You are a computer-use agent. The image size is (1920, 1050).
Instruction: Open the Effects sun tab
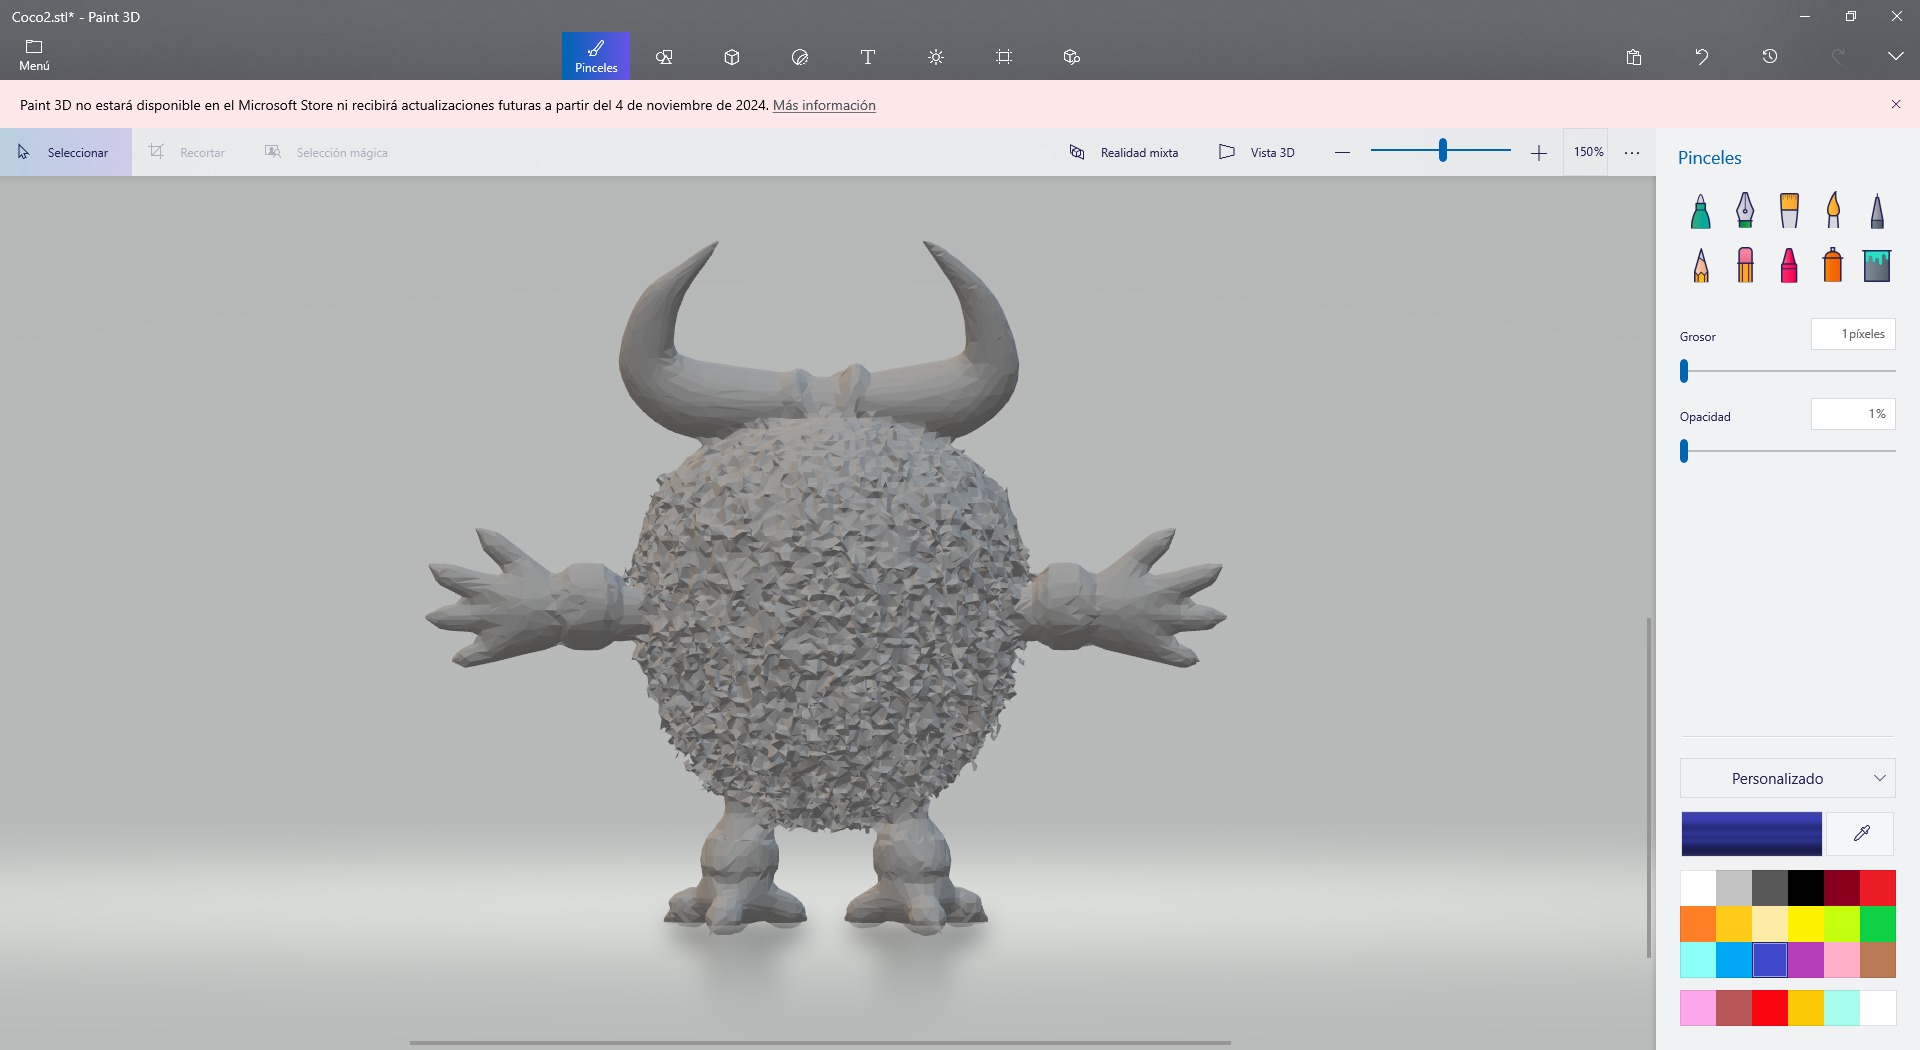(x=936, y=57)
